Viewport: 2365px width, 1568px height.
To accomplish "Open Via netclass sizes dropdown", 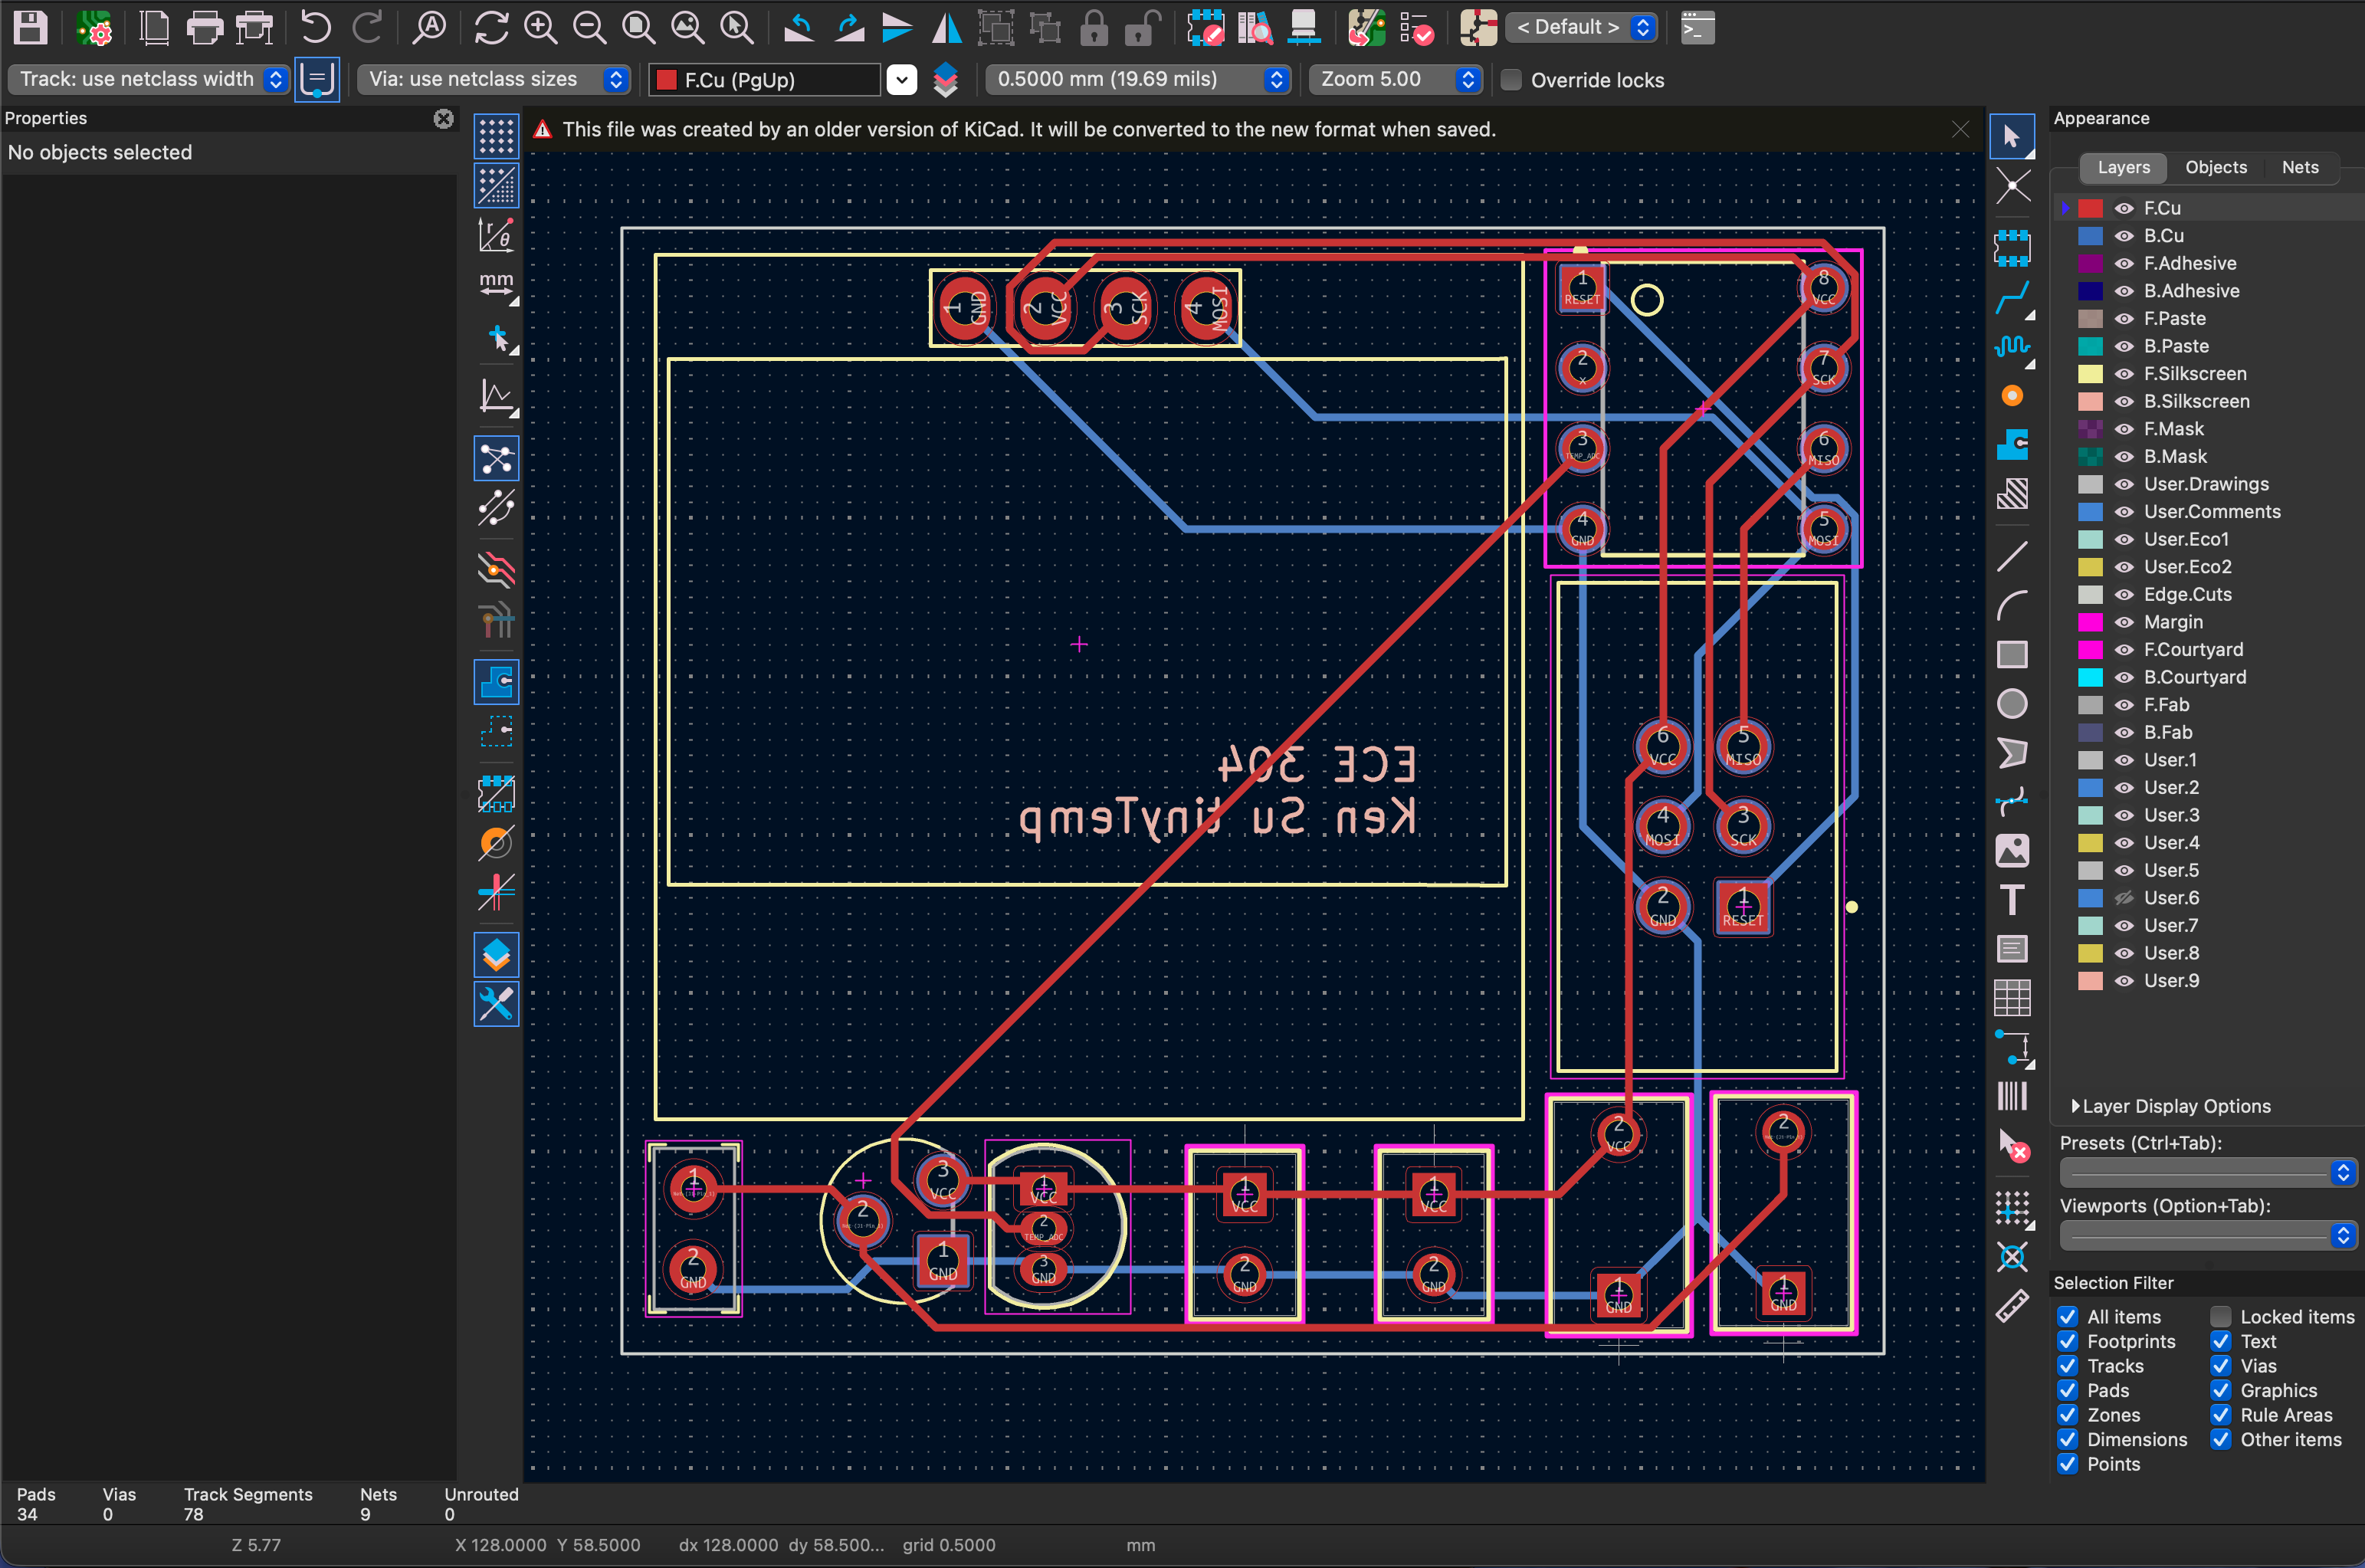I will tap(494, 79).
